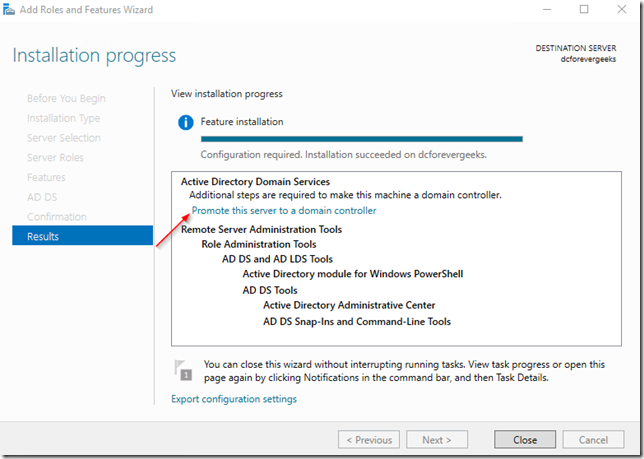644x459 pixels.
Task: Click the blue information icon beside Feature installation
Action: pos(184,122)
